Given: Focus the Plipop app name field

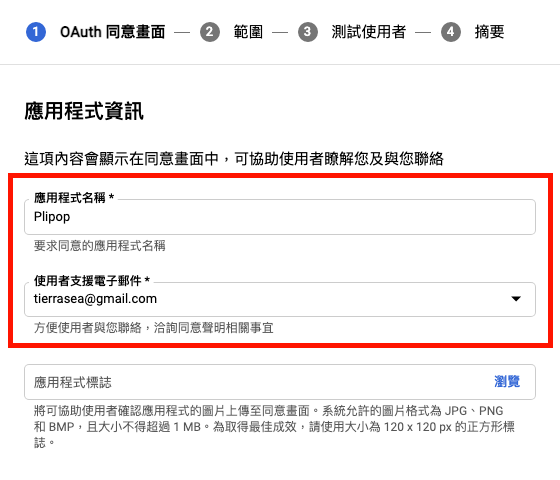Looking at the screenshot, I should (x=280, y=217).
